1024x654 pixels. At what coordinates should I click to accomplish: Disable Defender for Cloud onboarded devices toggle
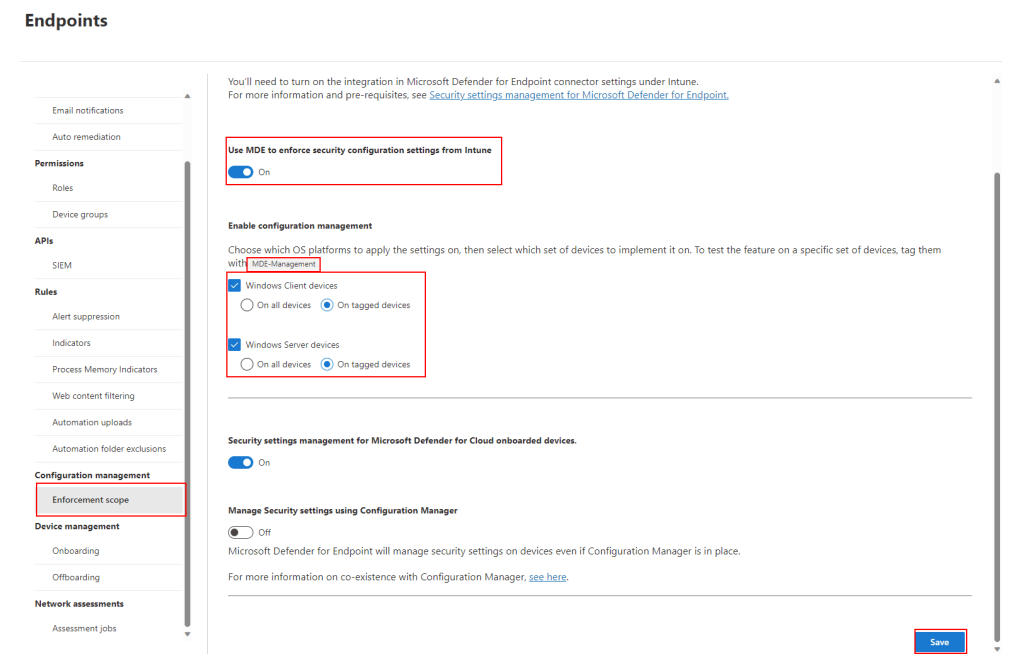click(x=240, y=463)
